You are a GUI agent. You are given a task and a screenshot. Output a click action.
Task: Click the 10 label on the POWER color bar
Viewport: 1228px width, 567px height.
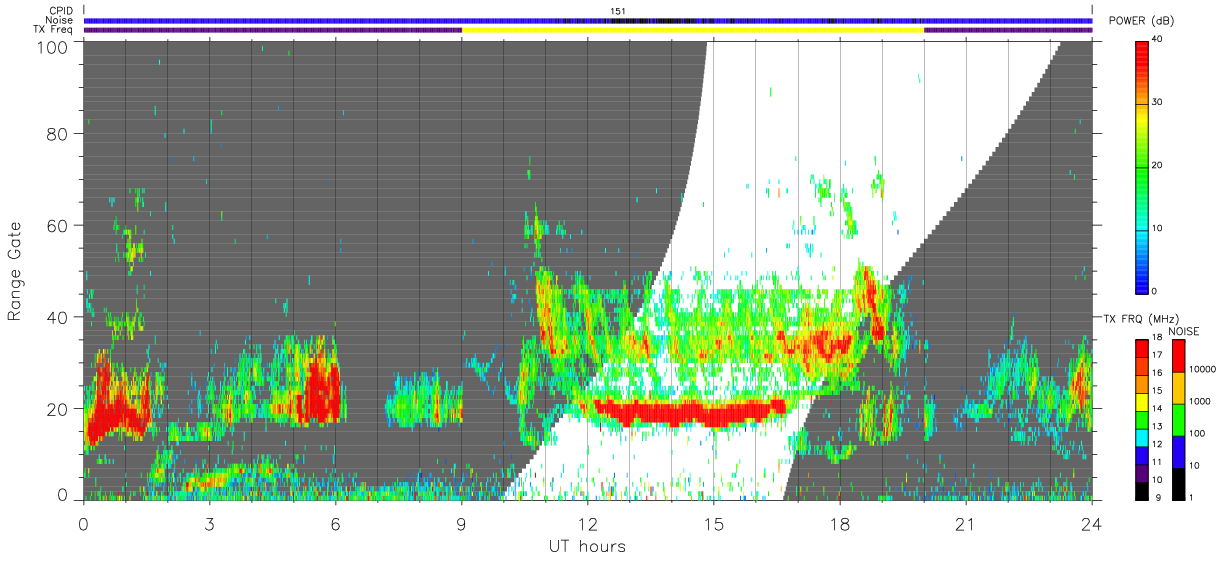[1157, 229]
